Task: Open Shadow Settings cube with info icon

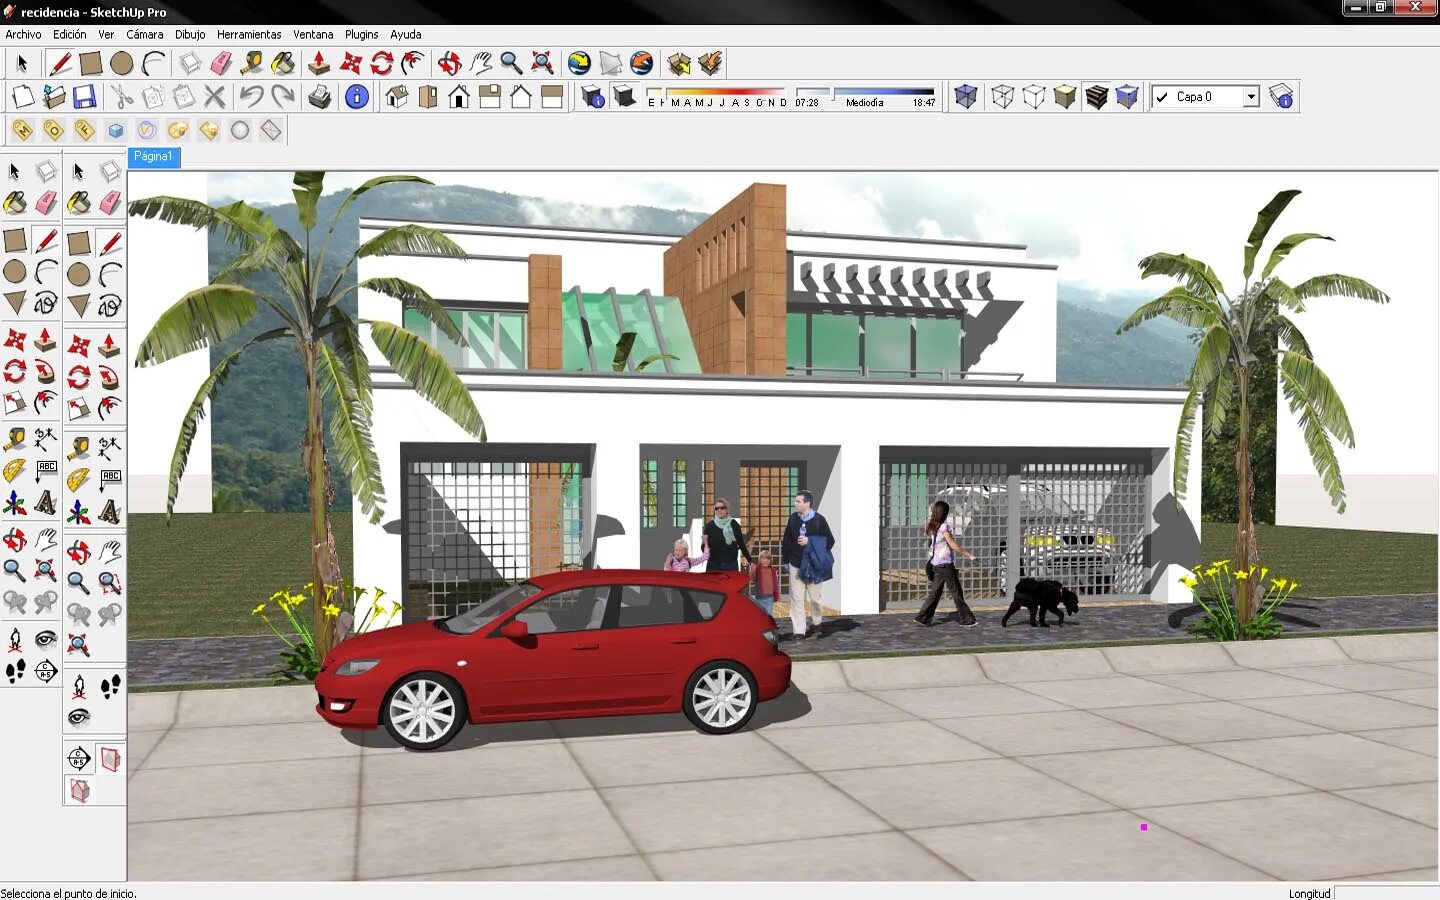Action: (x=593, y=97)
